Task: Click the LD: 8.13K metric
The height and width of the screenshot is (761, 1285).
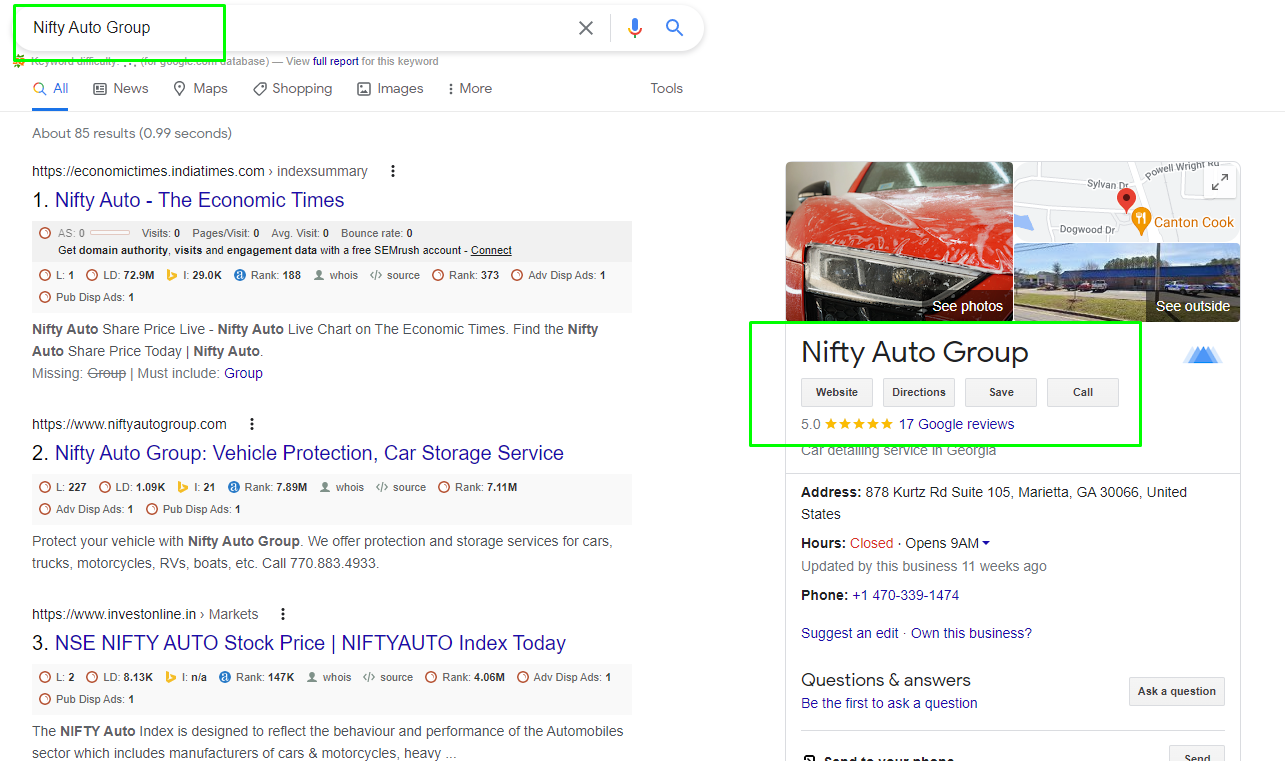Action: (119, 677)
